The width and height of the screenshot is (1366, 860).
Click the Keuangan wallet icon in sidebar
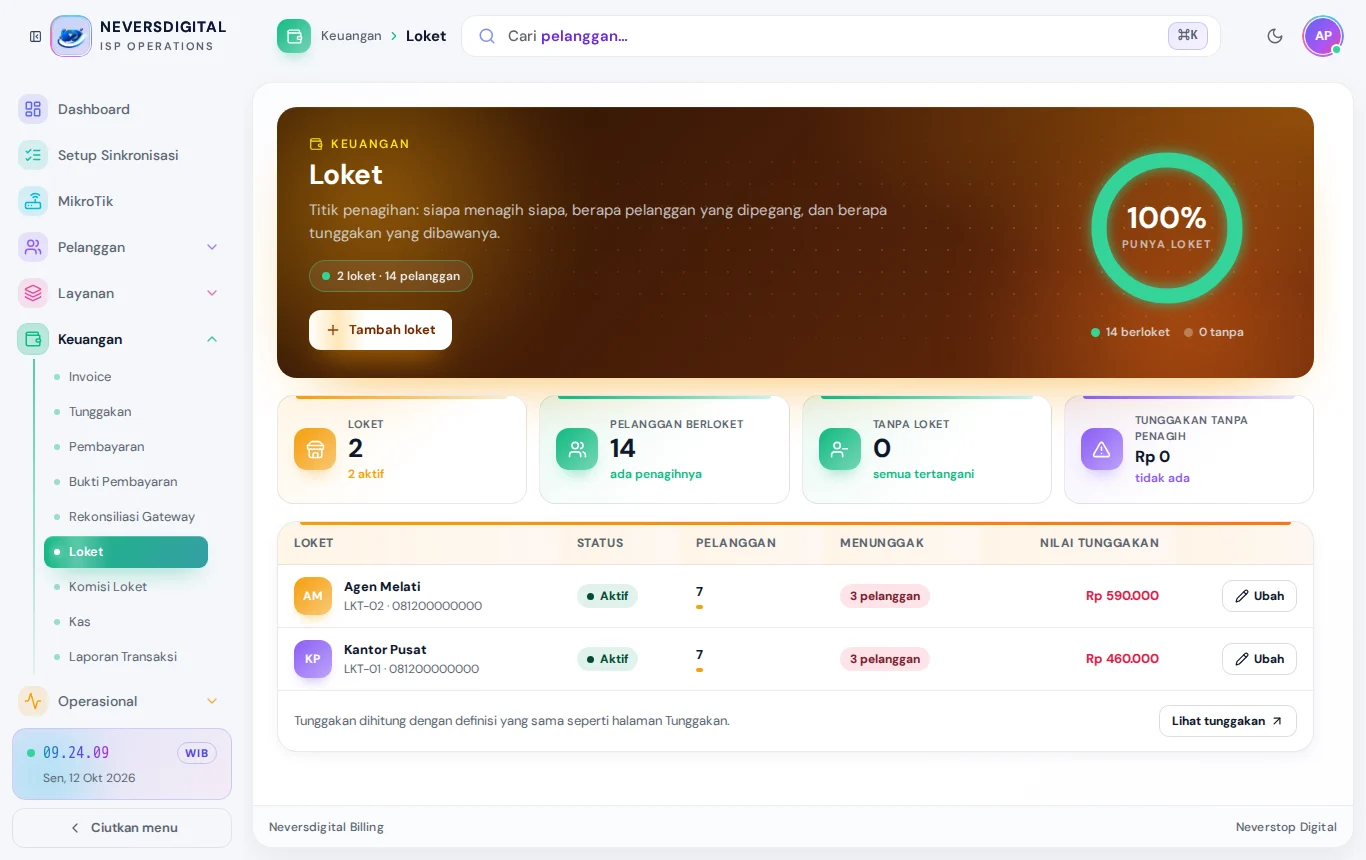33,339
